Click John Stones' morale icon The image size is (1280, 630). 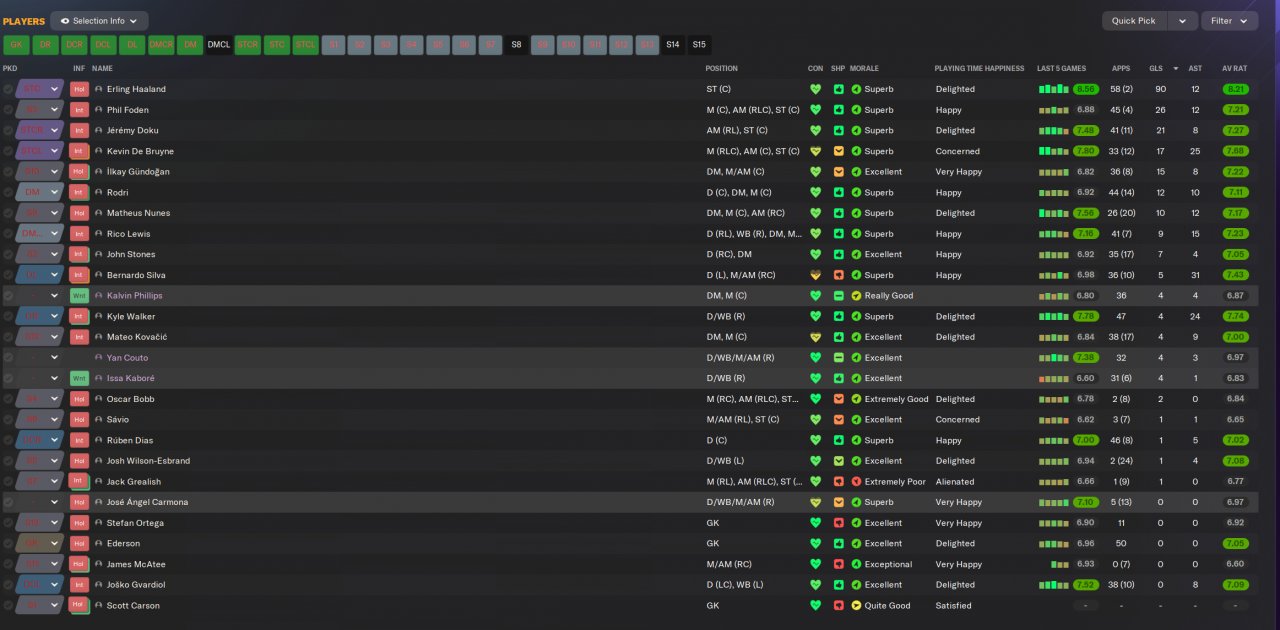[856, 254]
